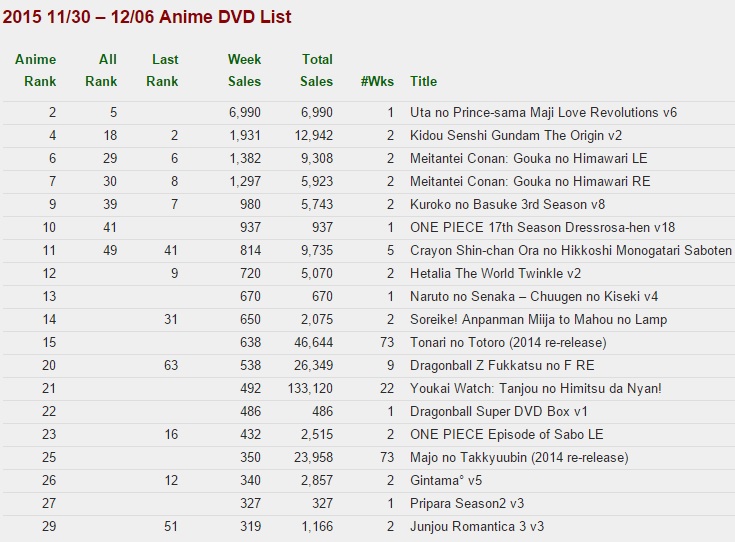Click the #Wks column header
The image size is (735, 542).
click(377, 82)
